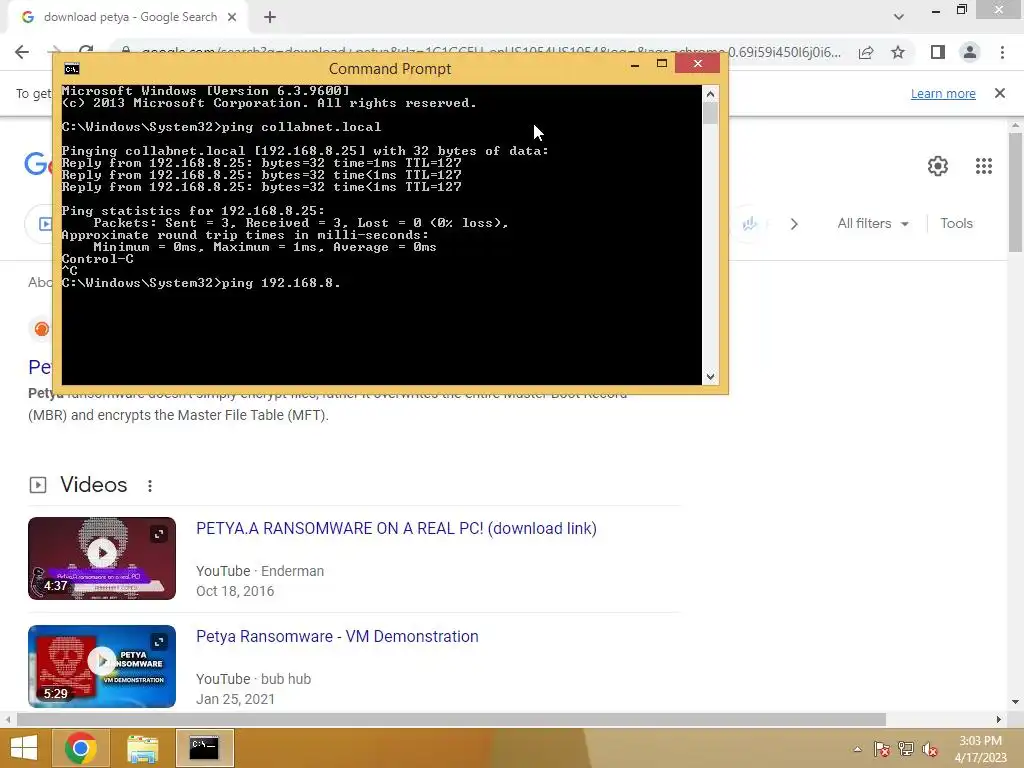Open 'PETYA.A RANSOMWARE ON A REAL PC!' link

click(396, 528)
